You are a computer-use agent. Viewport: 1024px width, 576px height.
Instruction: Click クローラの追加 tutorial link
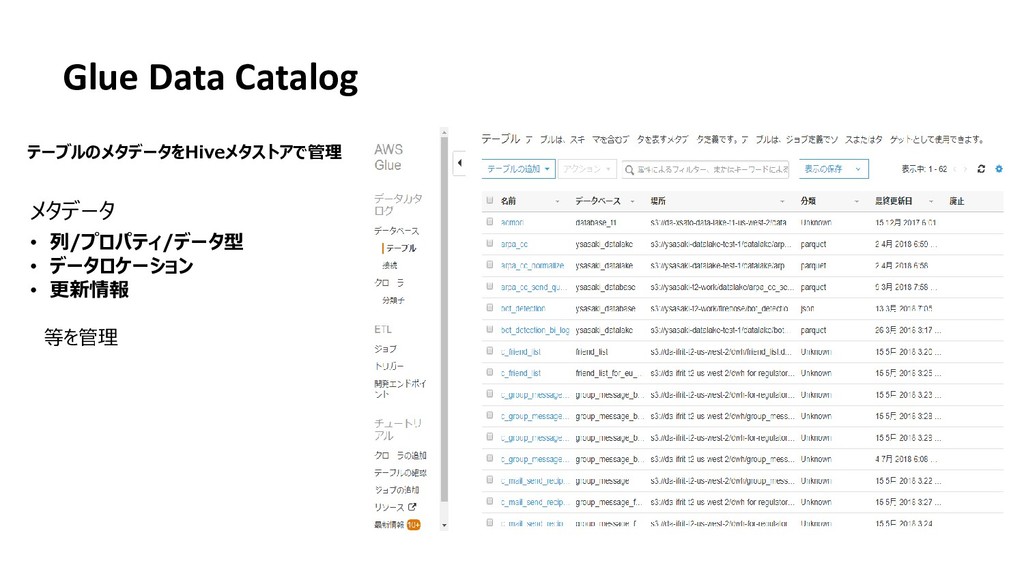point(400,455)
